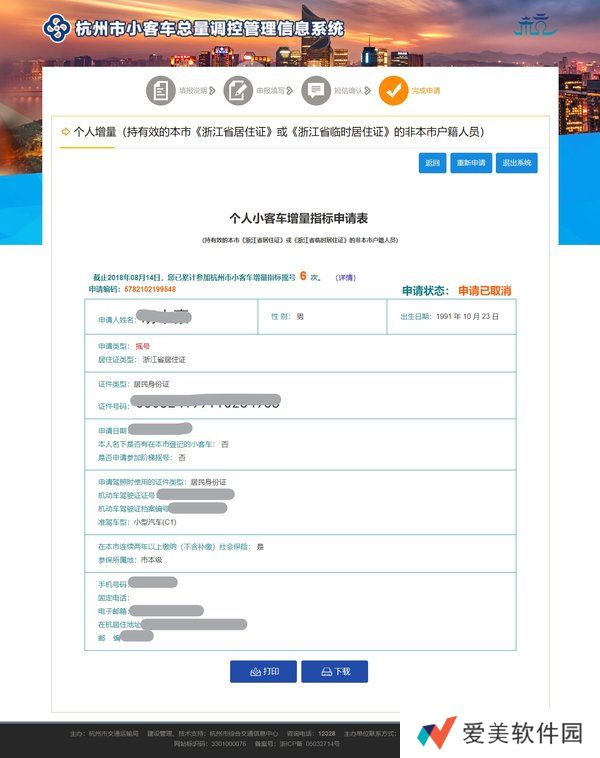Click the 打印 print button
Image resolution: width=600 pixels, height=758 pixels.
[x=263, y=671]
